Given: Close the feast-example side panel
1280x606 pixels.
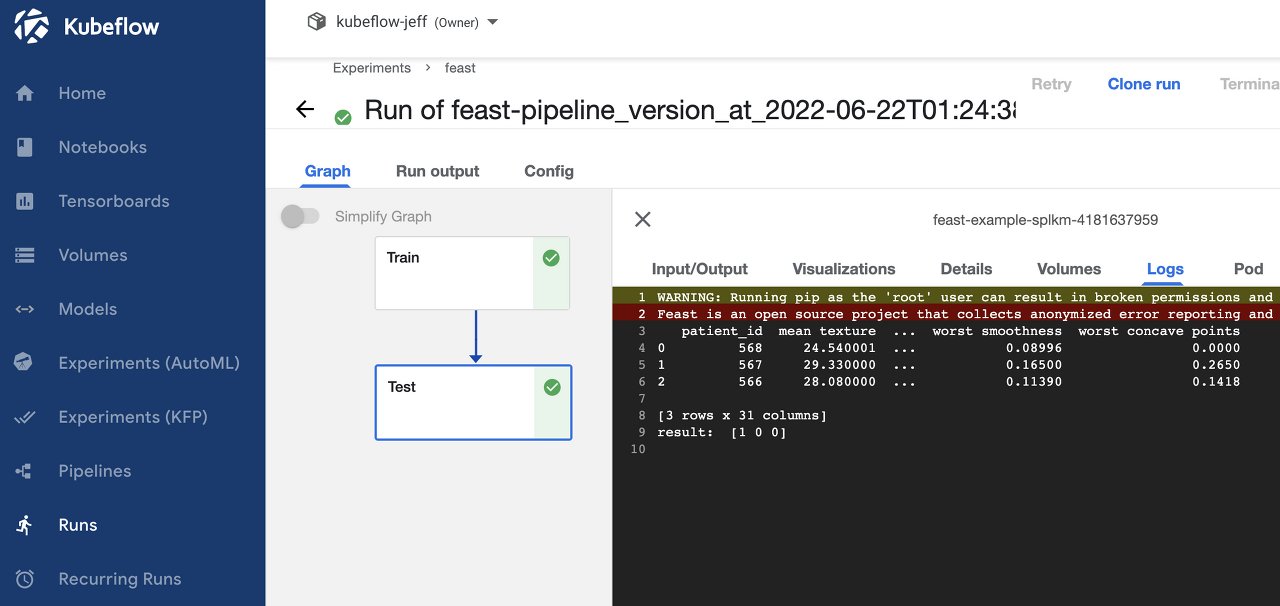Looking at the screenshot, I should coord(643,219).
